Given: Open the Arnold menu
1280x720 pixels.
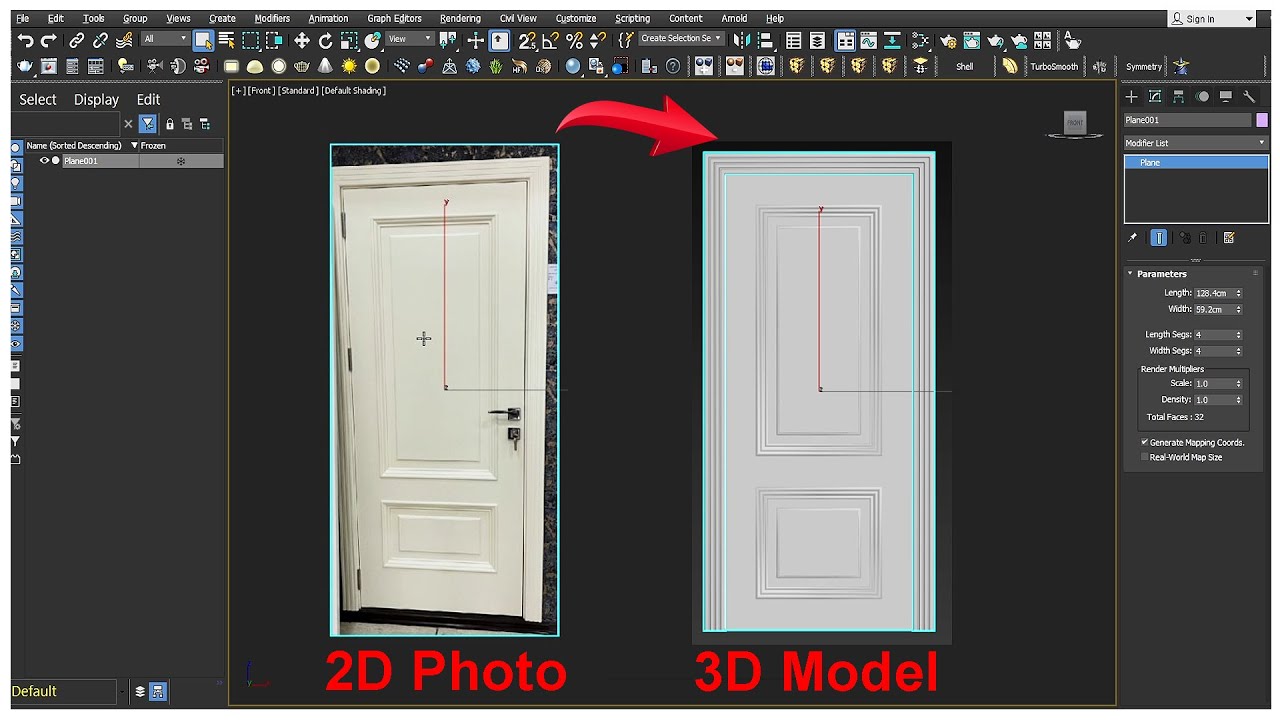Looking at the screenshot, I should pyautogui.click(x=734, y=18).
